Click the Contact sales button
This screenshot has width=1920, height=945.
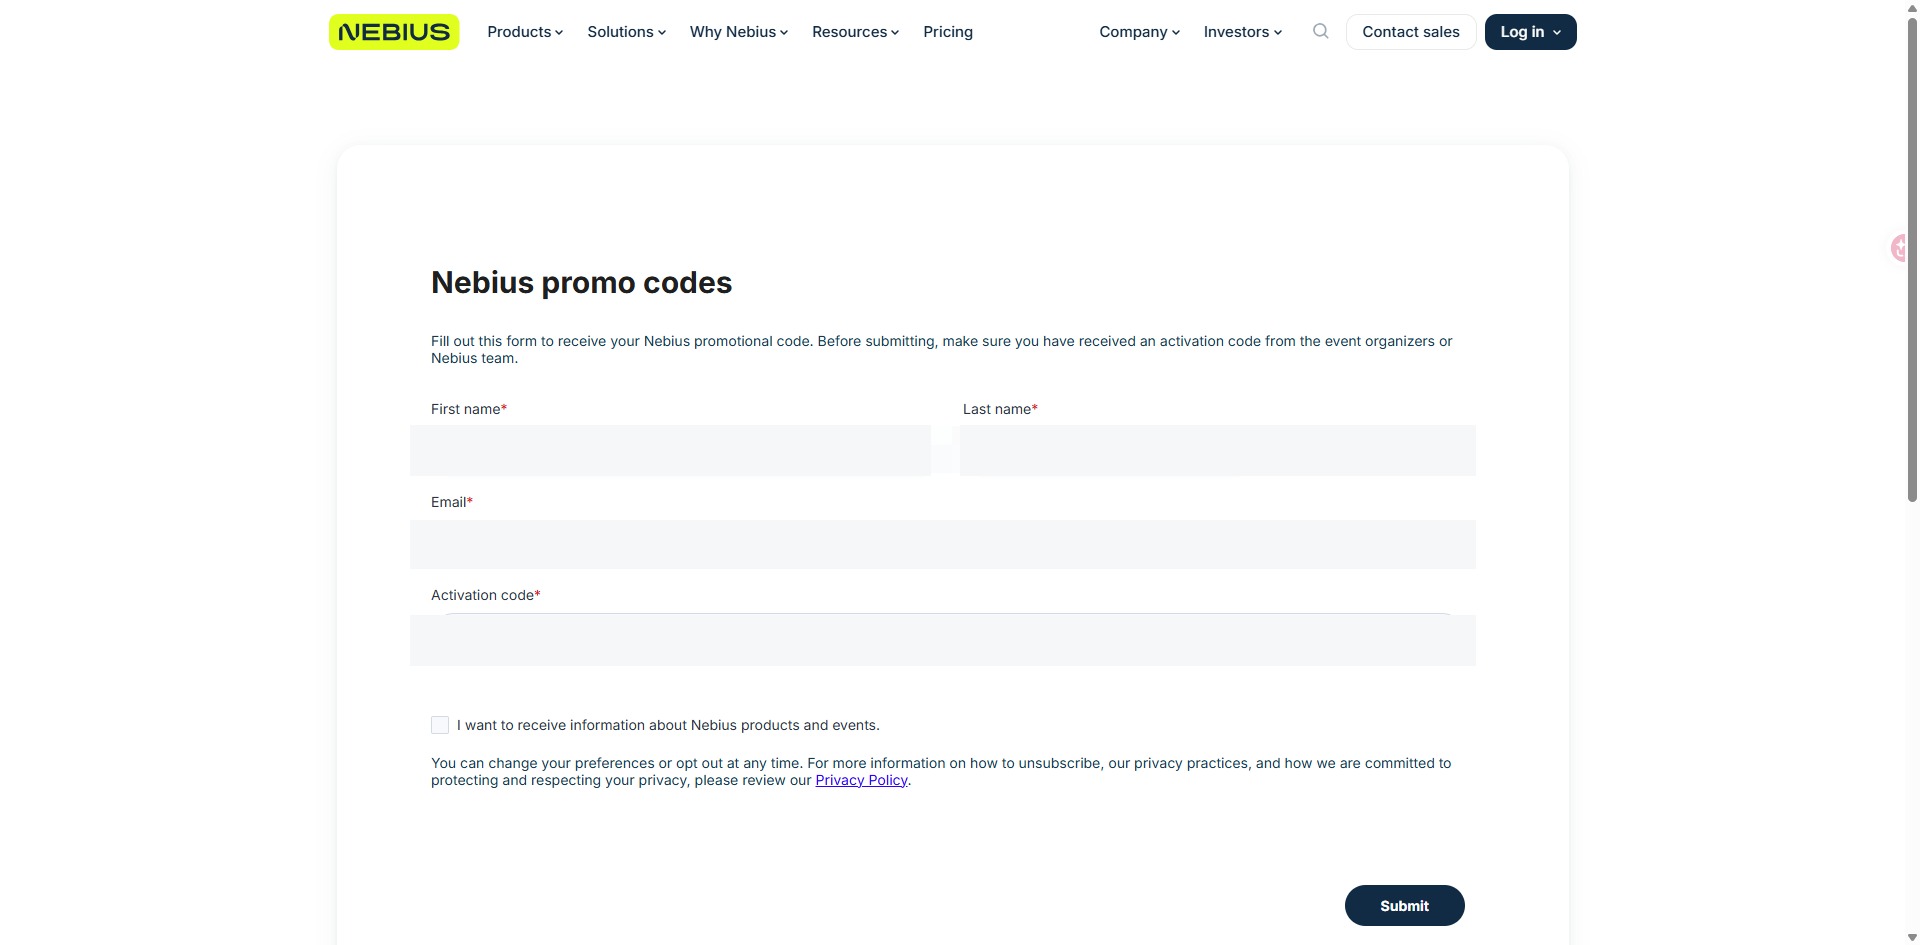[x=1411, y=32]
